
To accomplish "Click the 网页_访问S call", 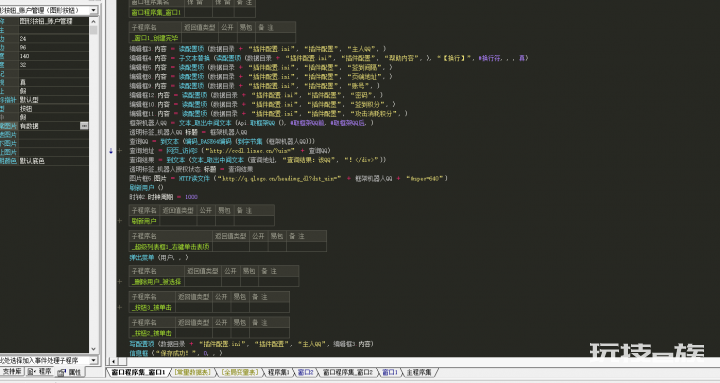I will 181,151.
